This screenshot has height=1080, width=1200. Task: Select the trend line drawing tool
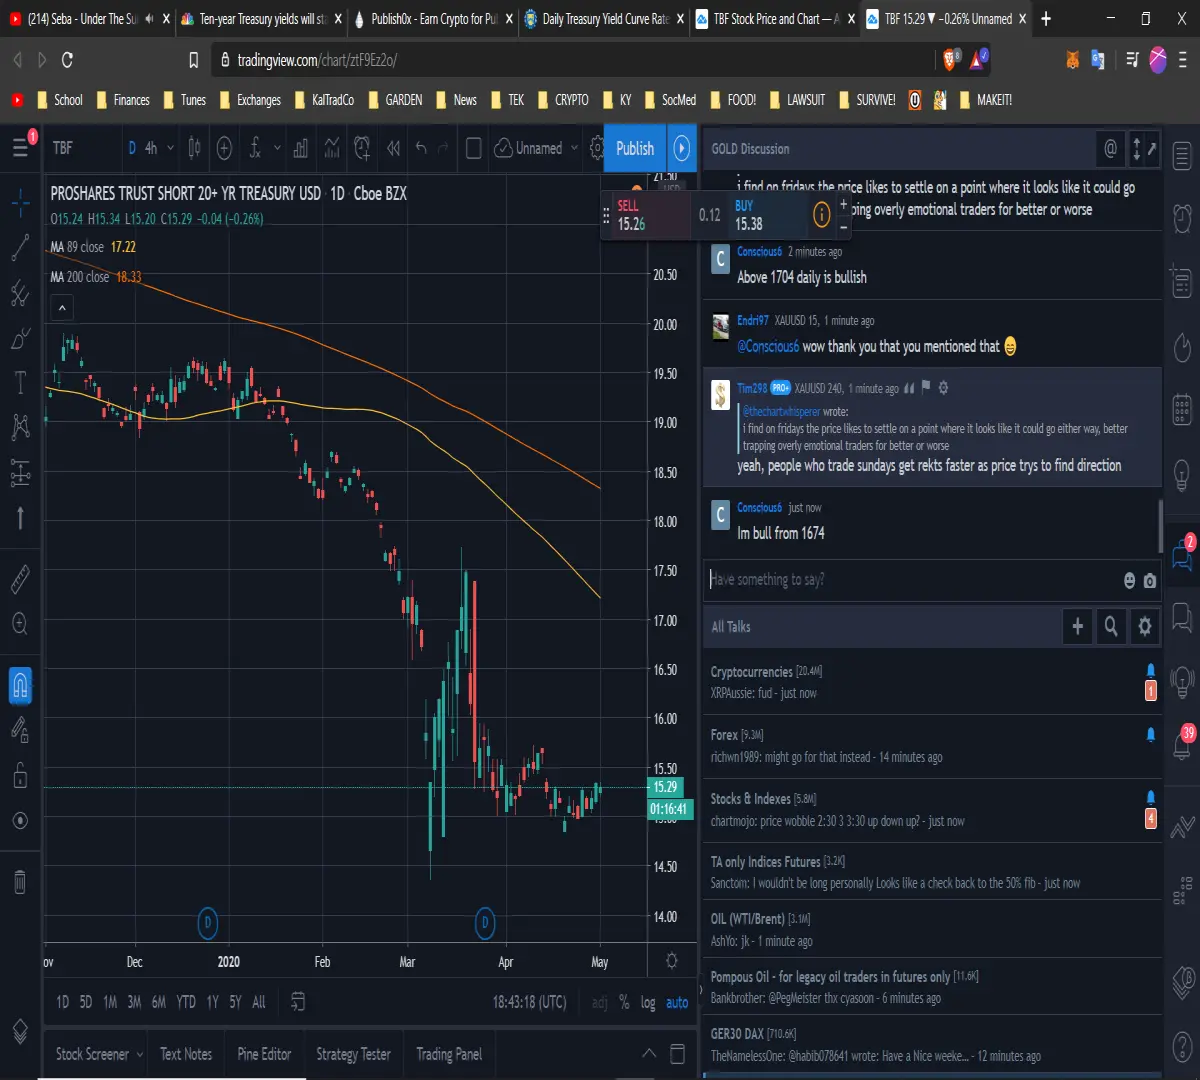pos(20,248)
